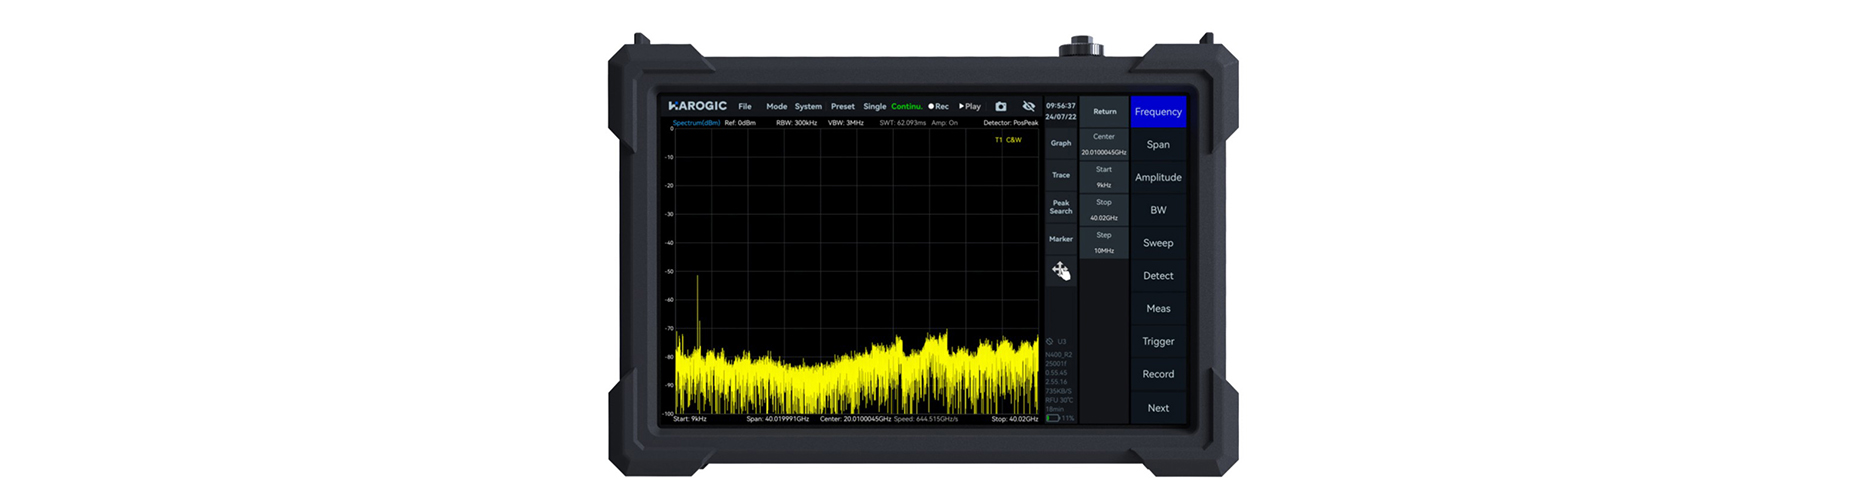Tap the Amp: On readout
The height and width of the screenshot is (500, 1866).
pyautogui.click(x=945, y=123)
